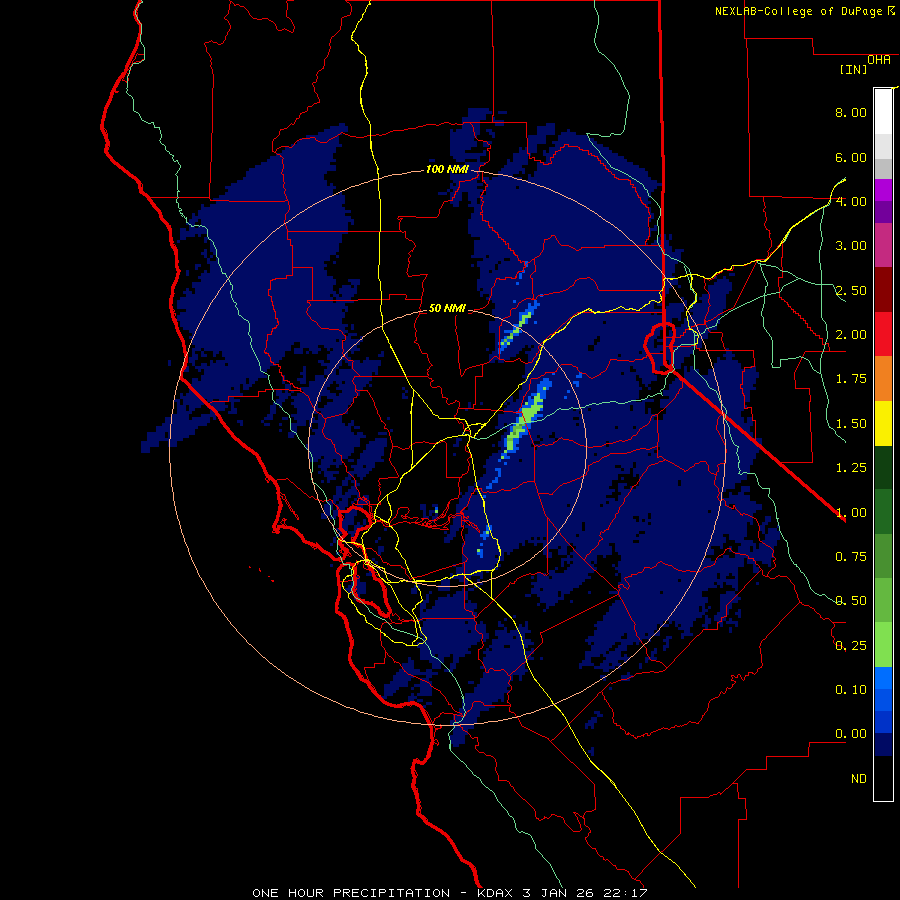Viewport: 900px width, 900px height.
Task: Click the 0.10 legend value
Action: pyautogui.click(x=851, y=690)
